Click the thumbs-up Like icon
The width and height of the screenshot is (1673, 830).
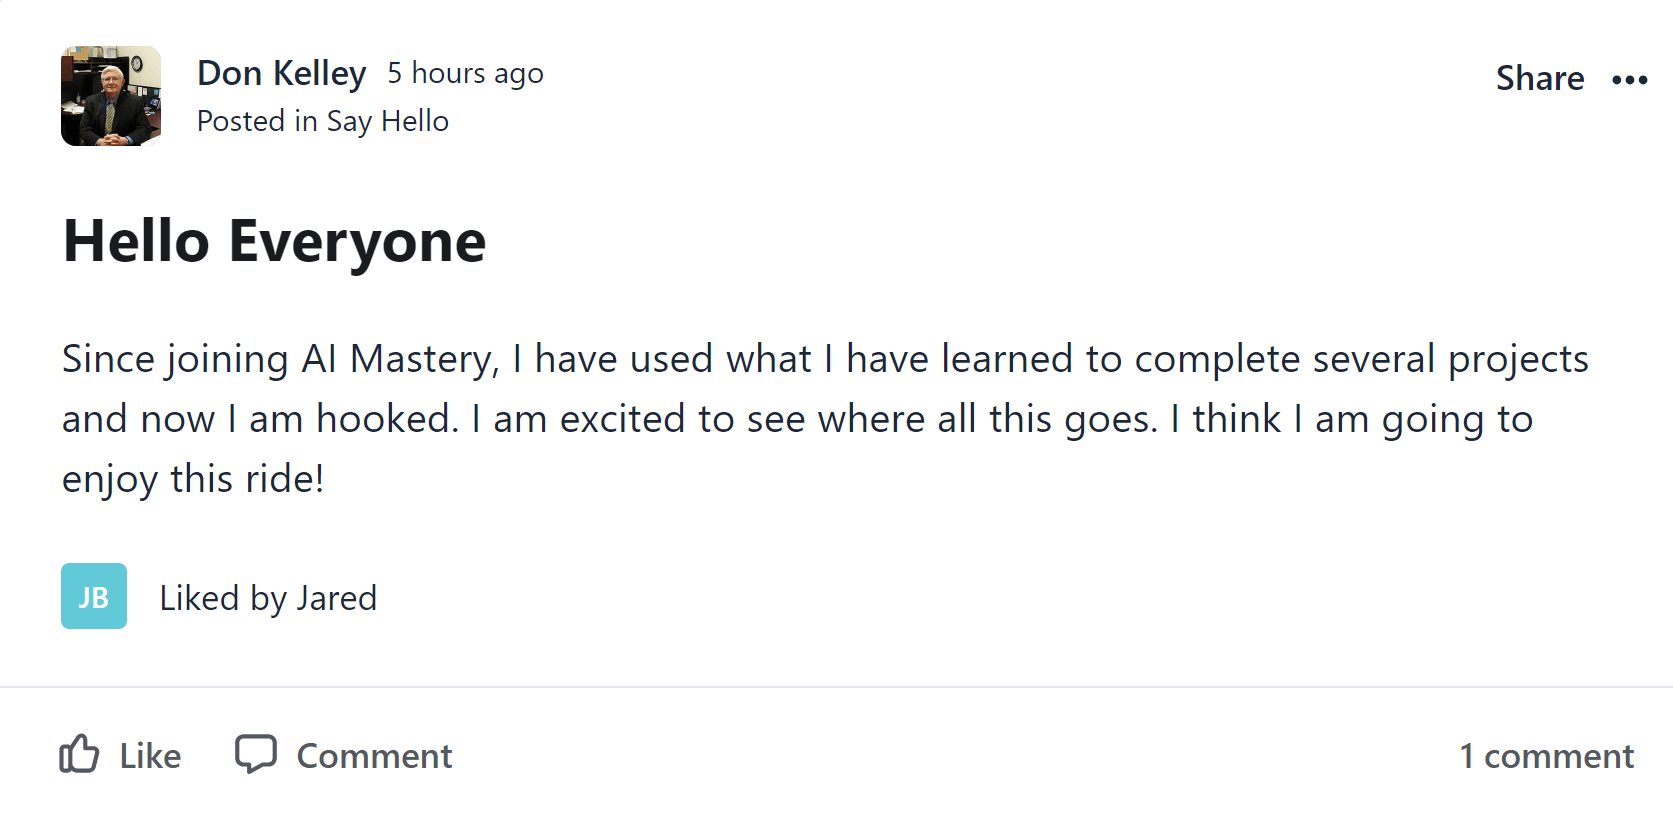tap(79, 754)
